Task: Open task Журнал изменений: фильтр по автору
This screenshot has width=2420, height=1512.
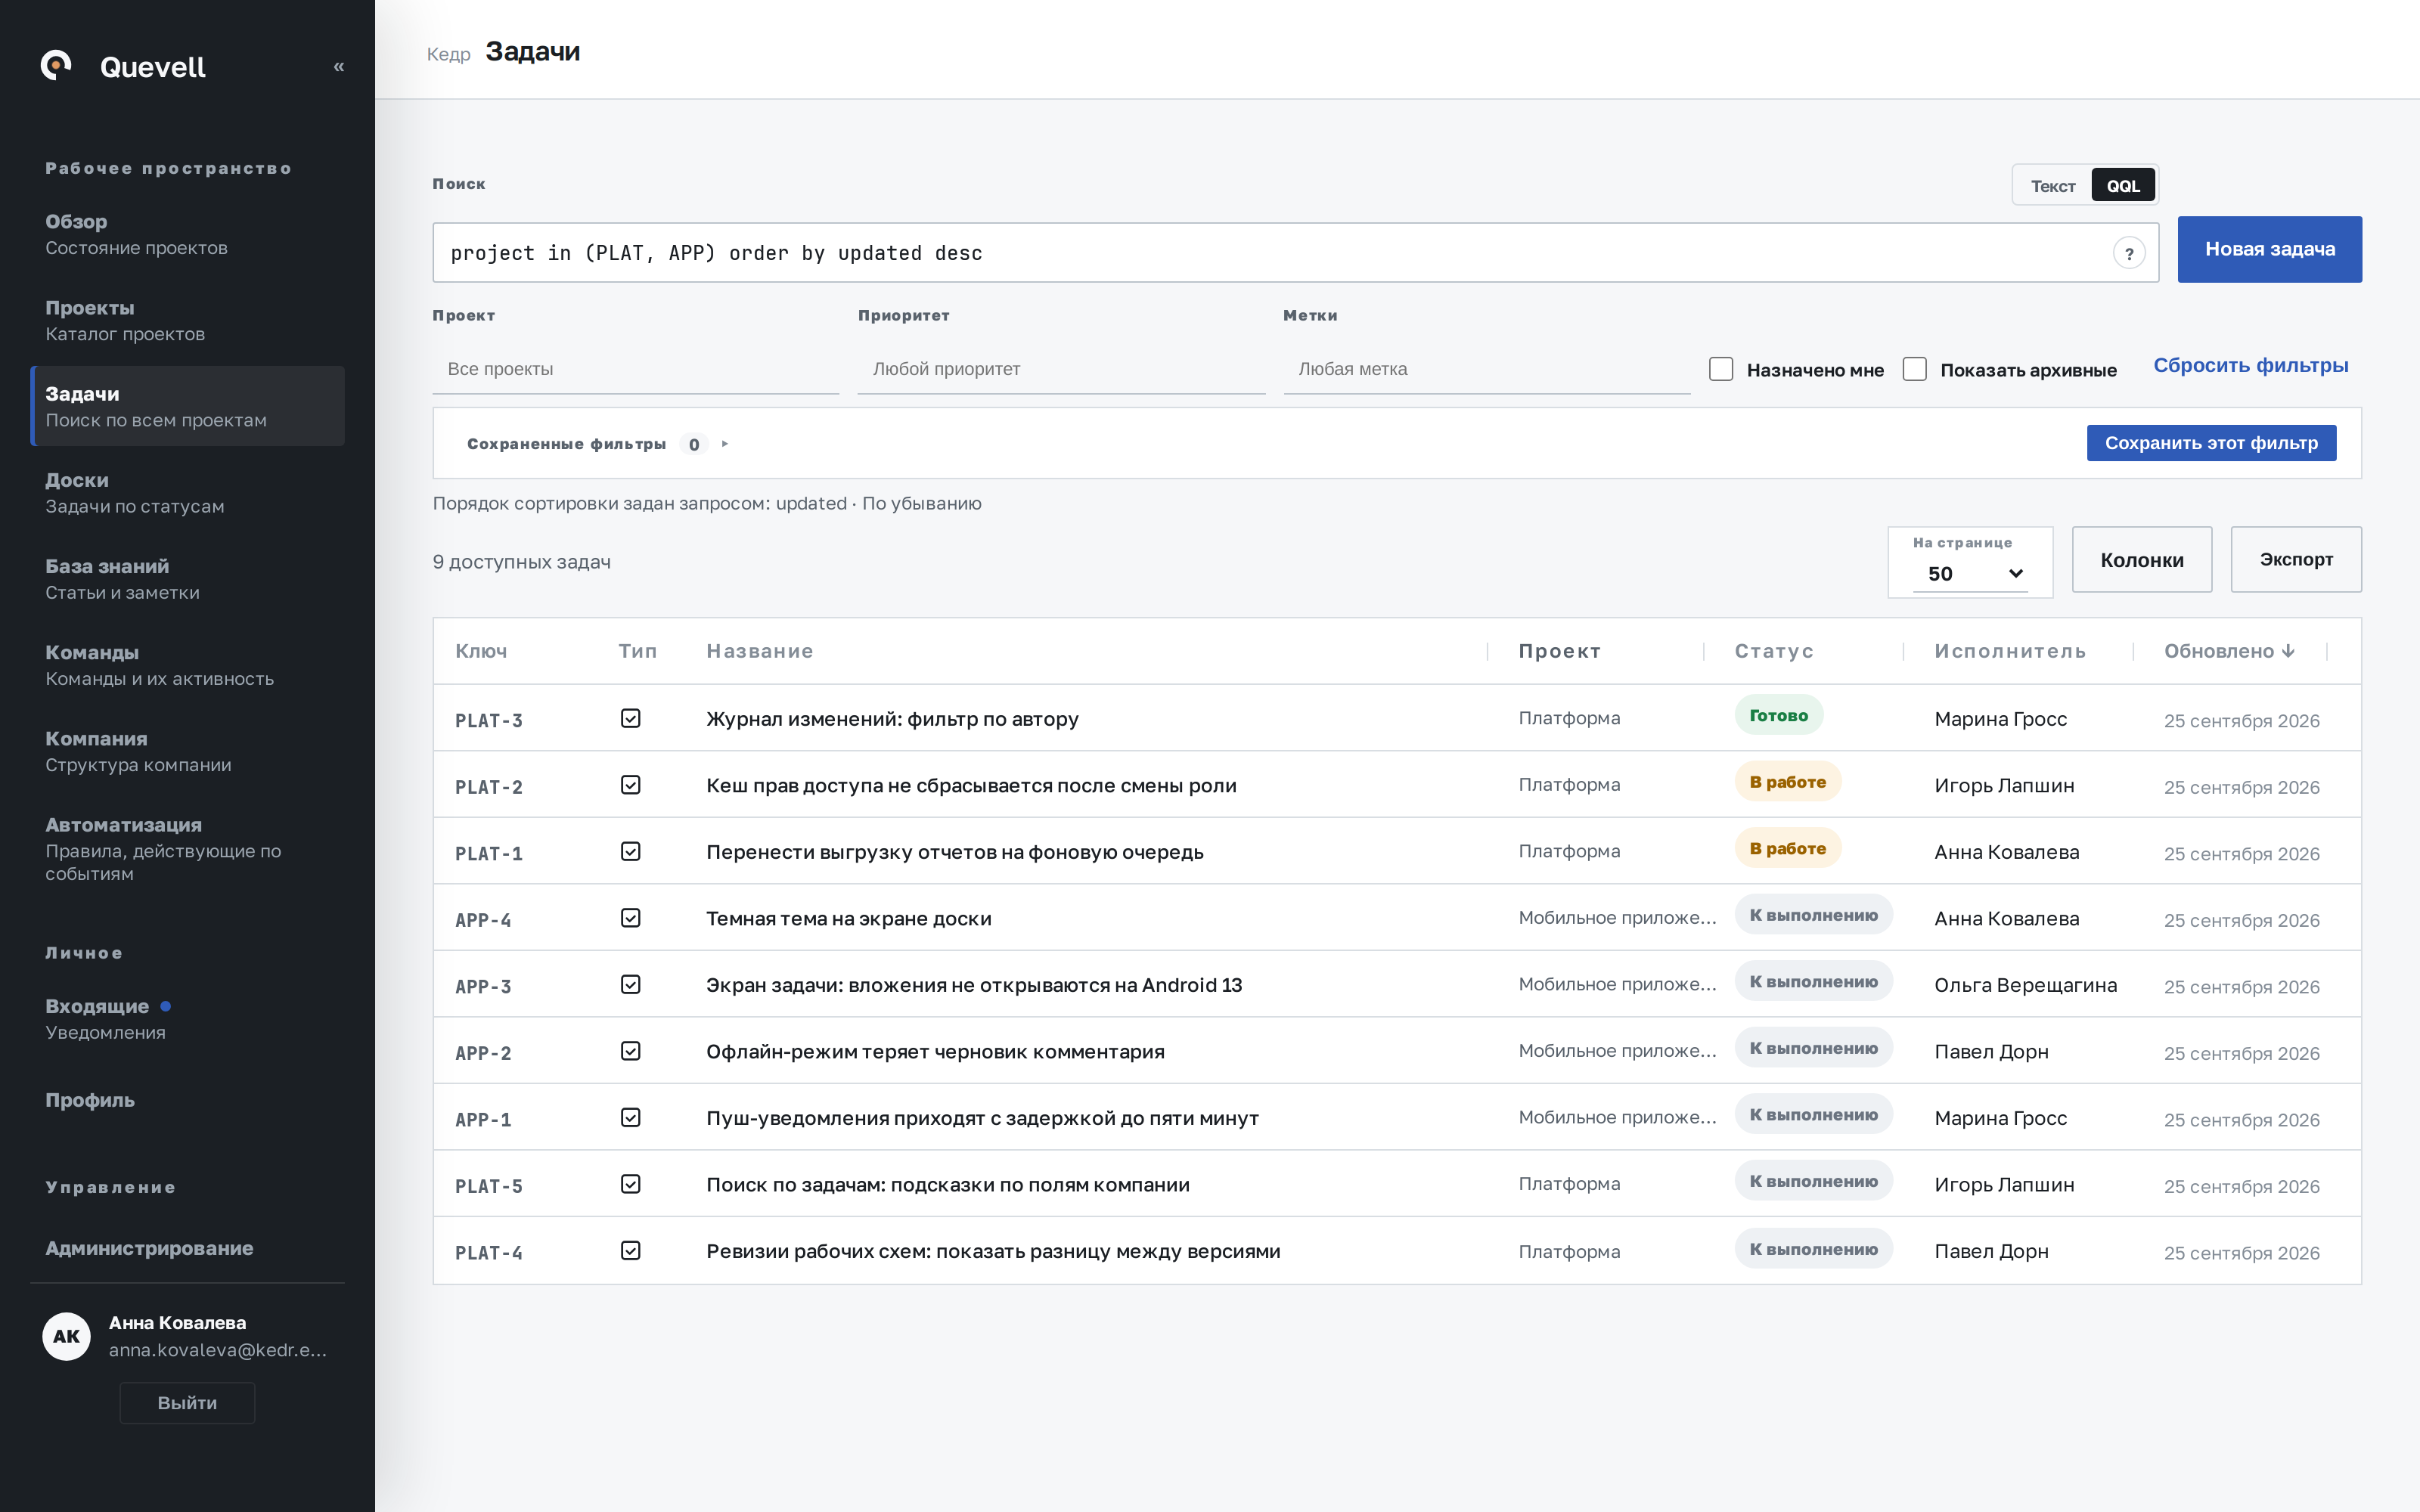Action: (x=892, y=719)
